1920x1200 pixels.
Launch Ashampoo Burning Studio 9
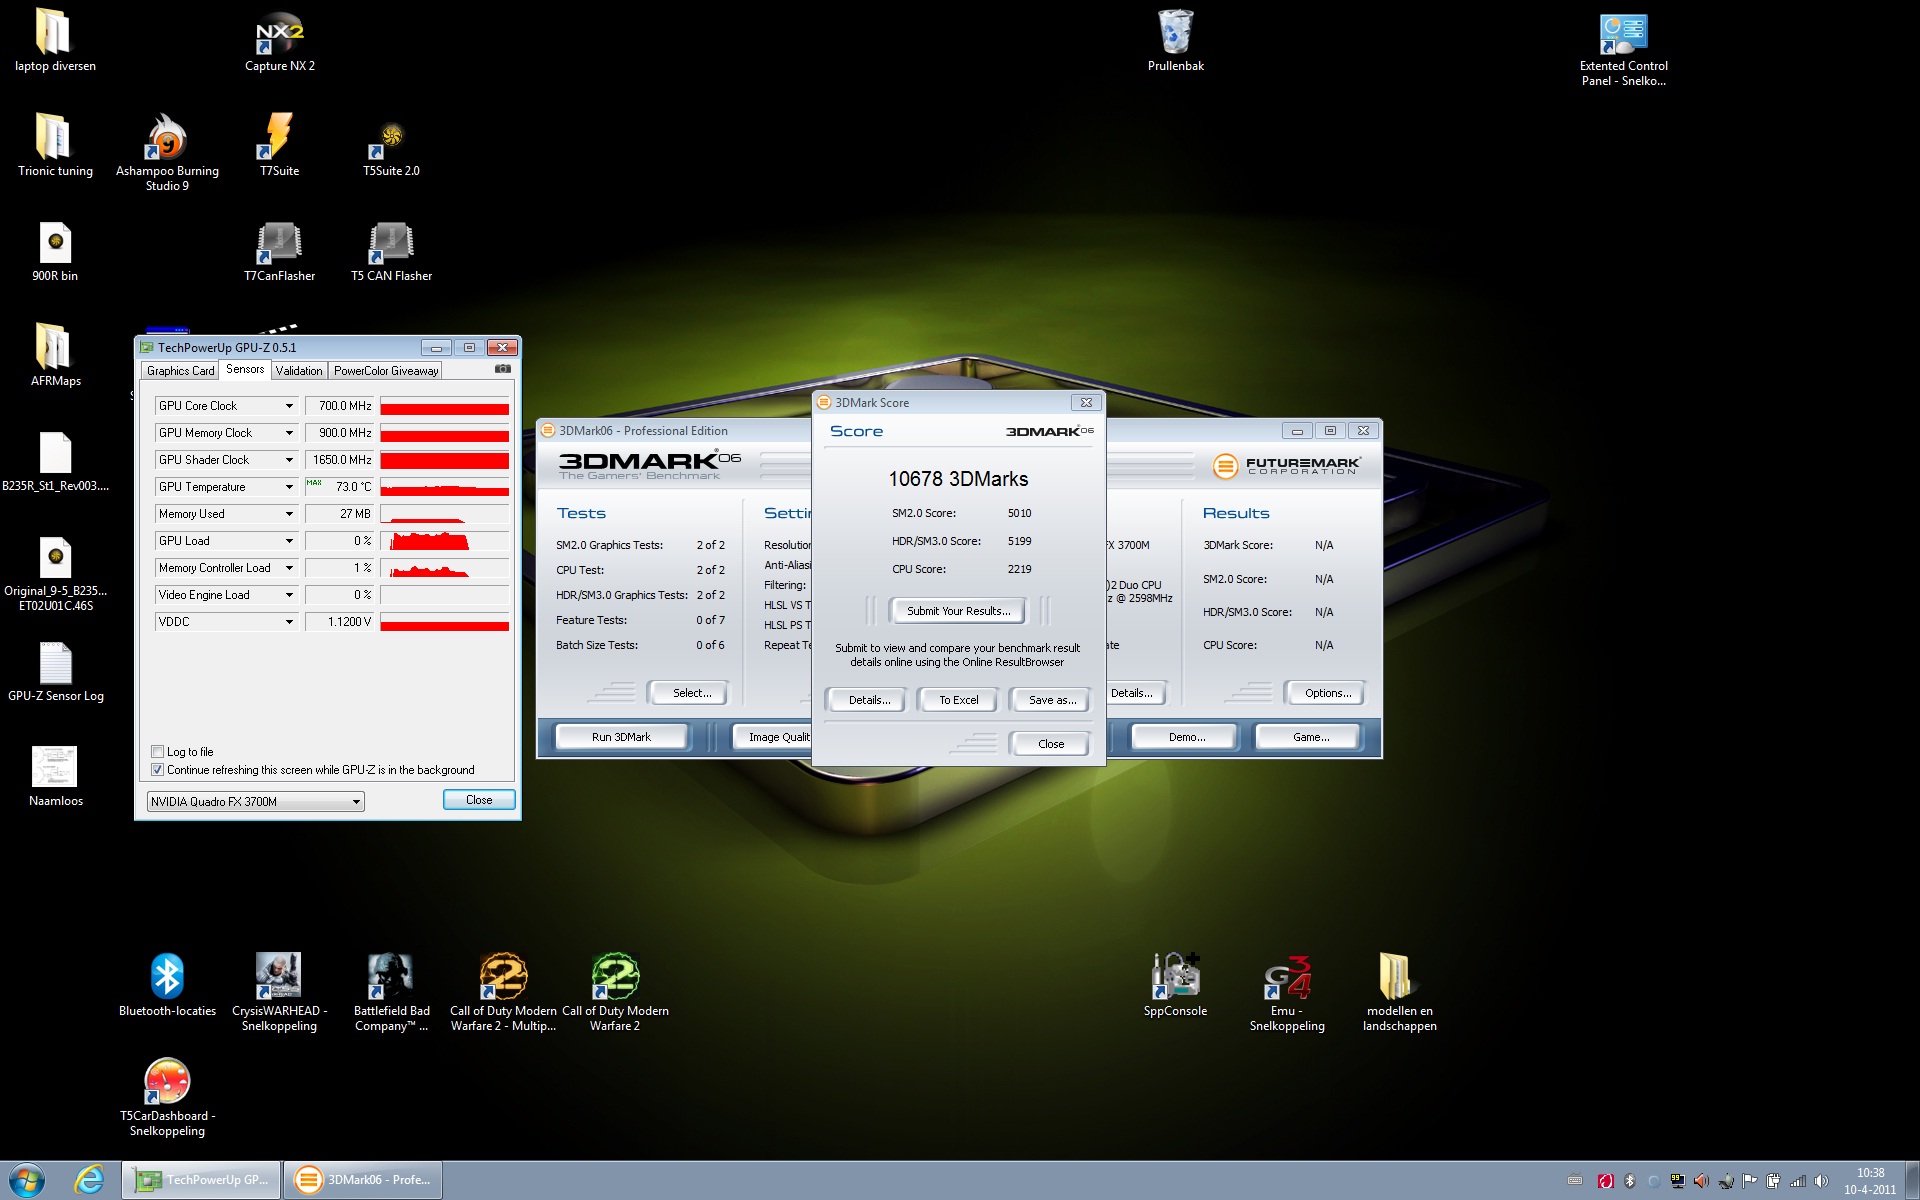(x=167, y=152)
